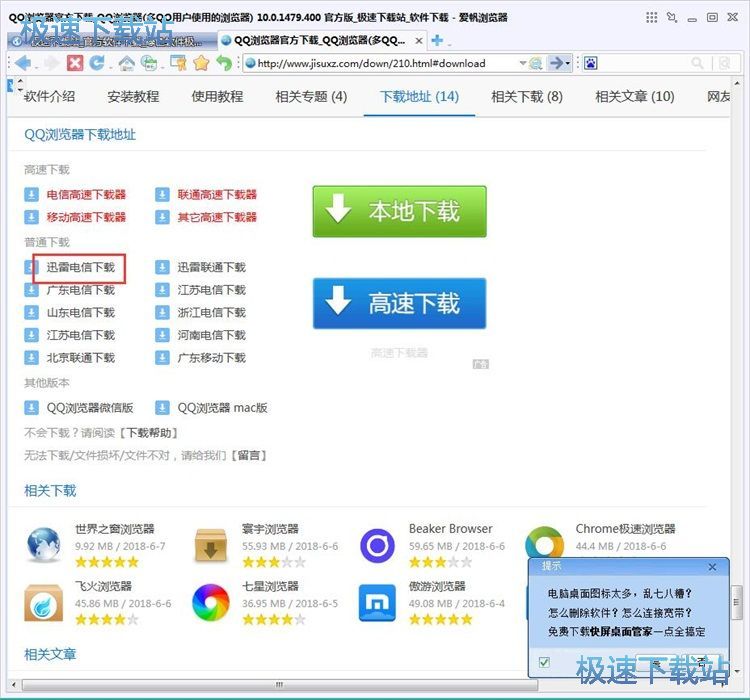Click the 江苏电信下载 link in right column
Image resolution: width=750 pixels, height=700 pixels.
click(x=212, y=290)
